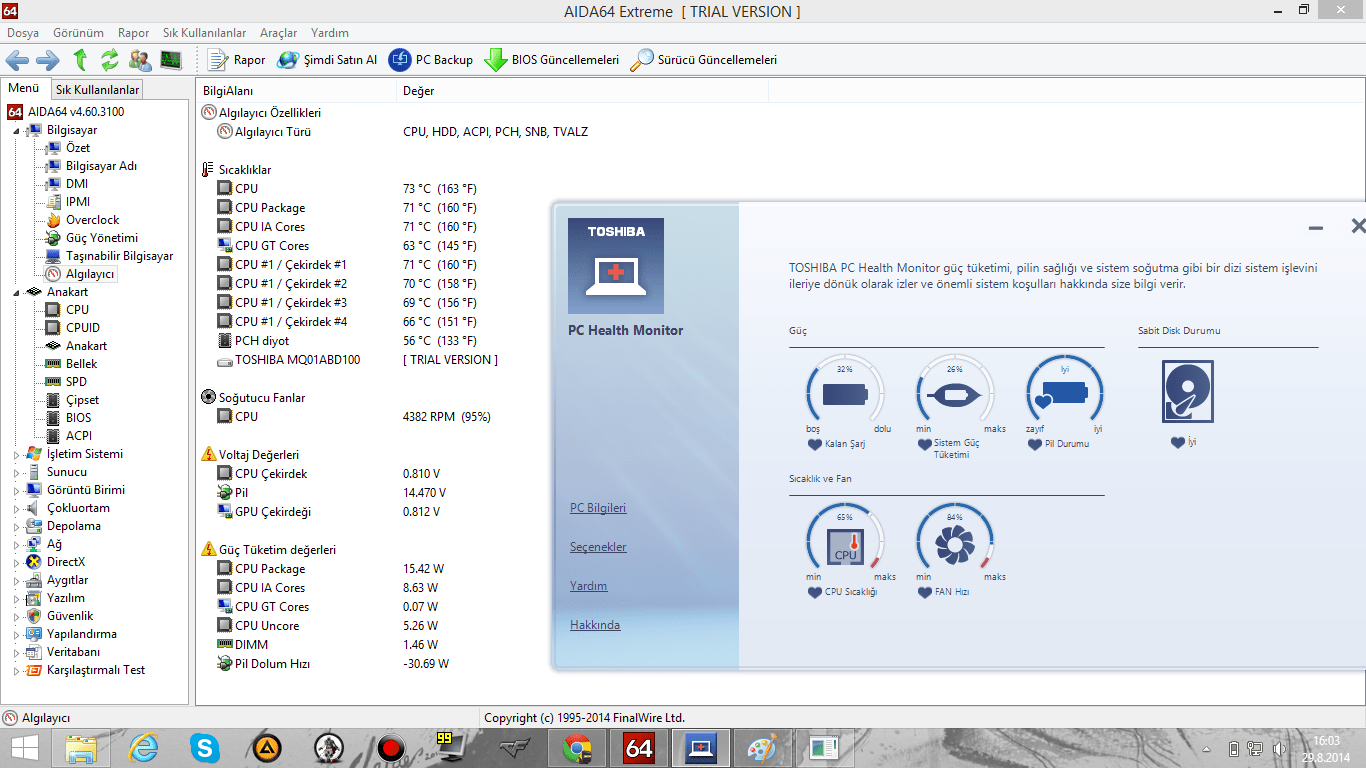The width and height of the screenshot is (1366, 768).
Task: Select Özet in the tree
Action: [x=78, y=148]
